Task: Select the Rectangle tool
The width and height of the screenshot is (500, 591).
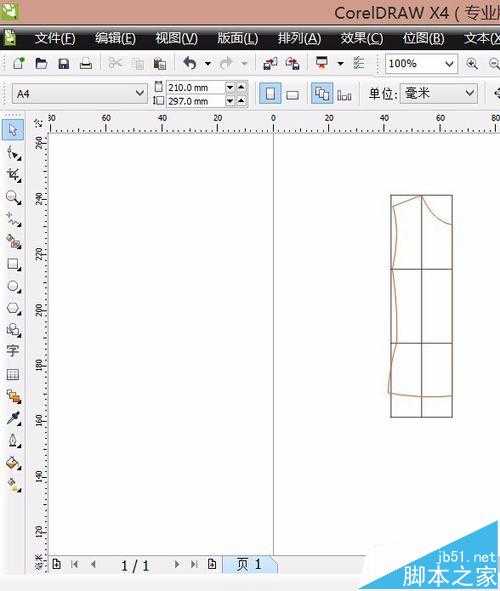Action: pyautogui.click(x=13, y=264)
